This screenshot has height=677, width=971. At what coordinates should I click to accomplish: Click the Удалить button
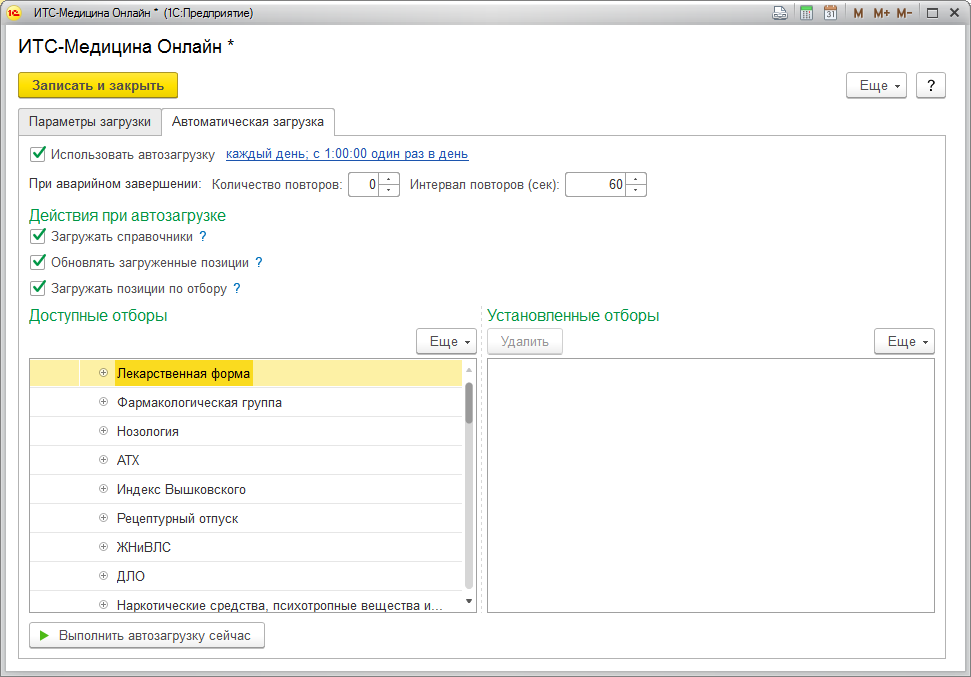(x=525, y=341)
